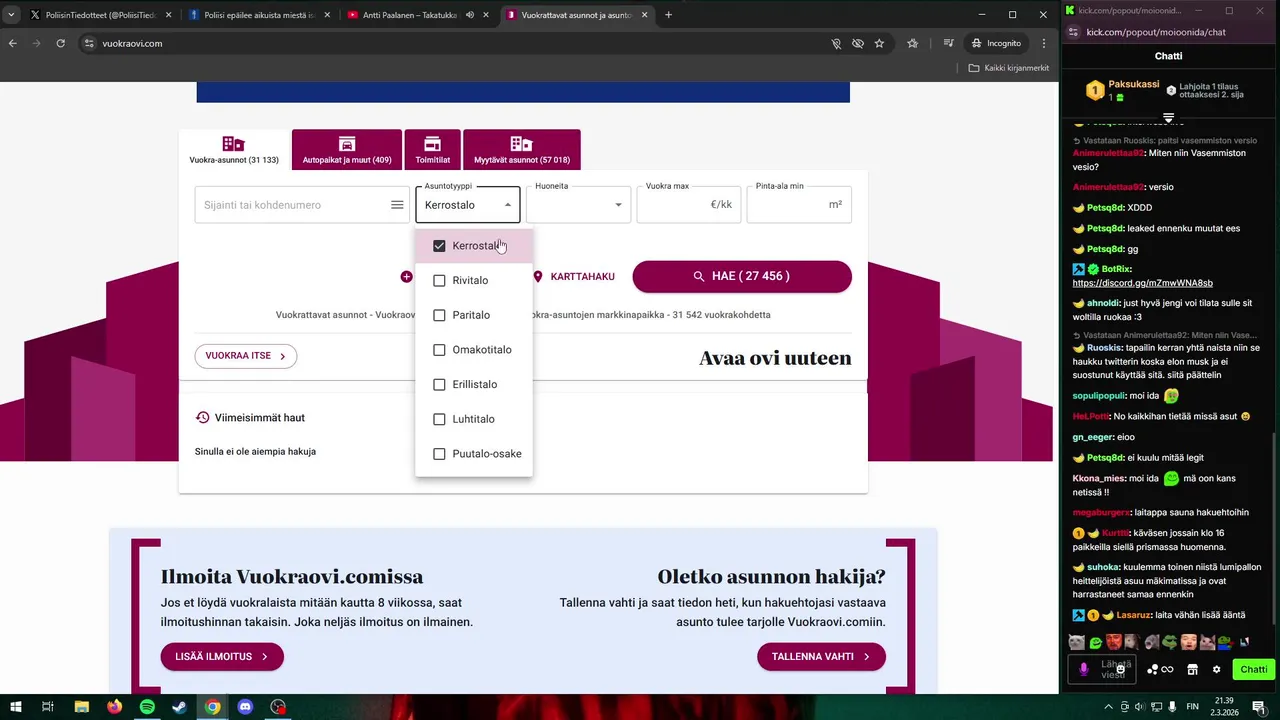Check the Puutalo-osake option

(439, 454)
